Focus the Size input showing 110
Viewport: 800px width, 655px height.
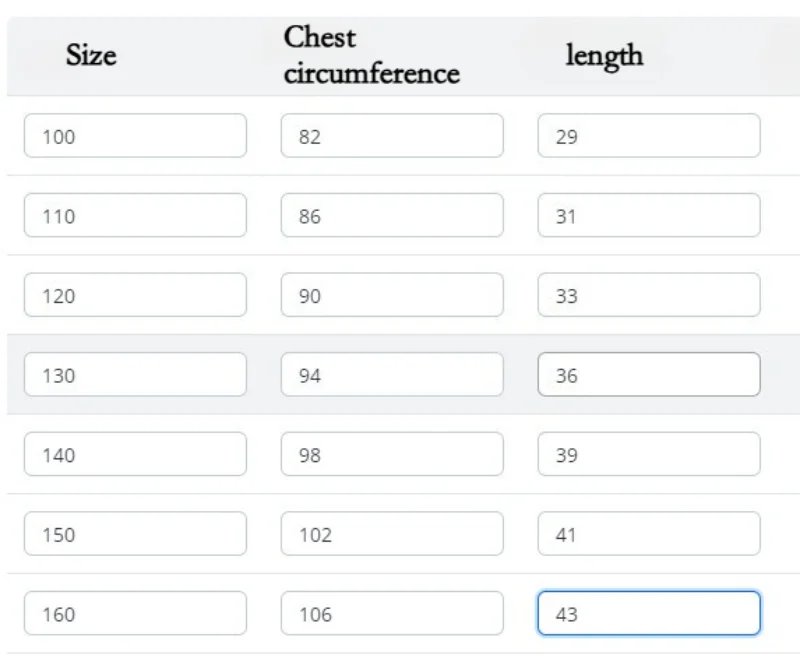point(135,215)
